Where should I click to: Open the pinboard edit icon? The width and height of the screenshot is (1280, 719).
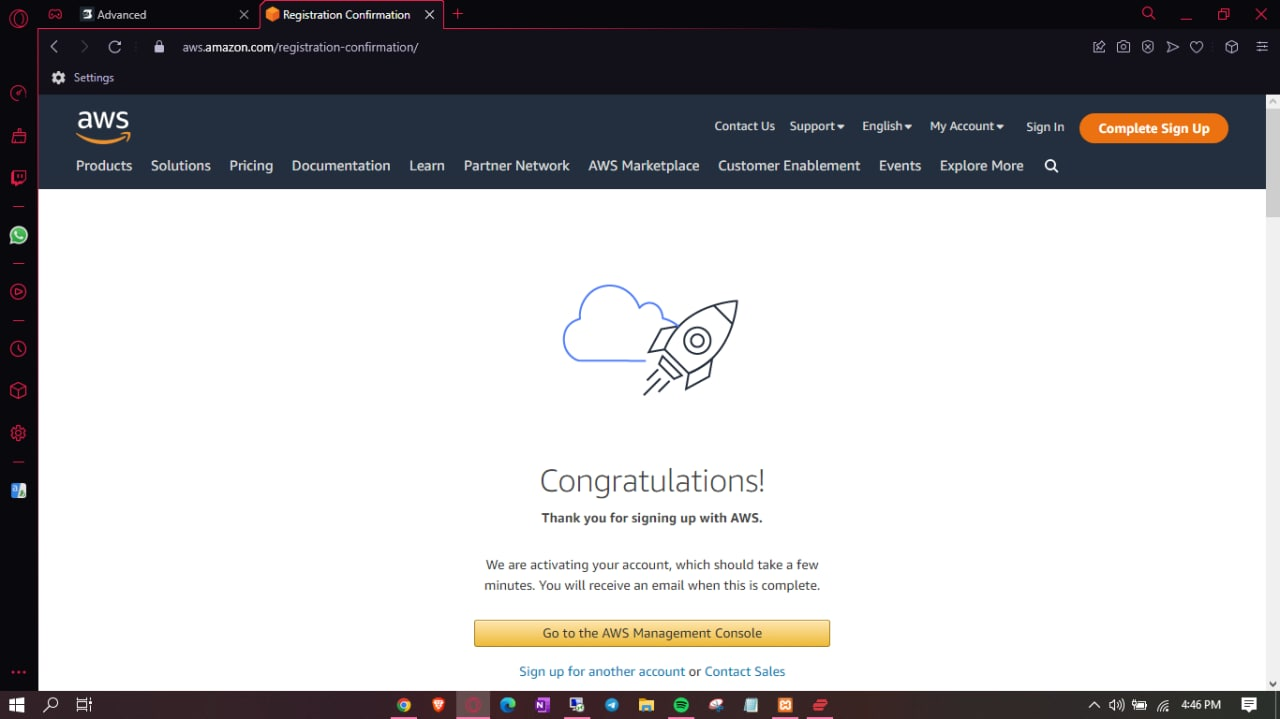(x=1099, y=47)
